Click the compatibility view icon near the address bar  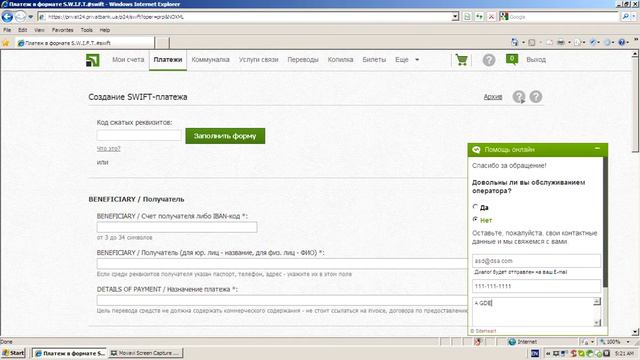point(467,17)
